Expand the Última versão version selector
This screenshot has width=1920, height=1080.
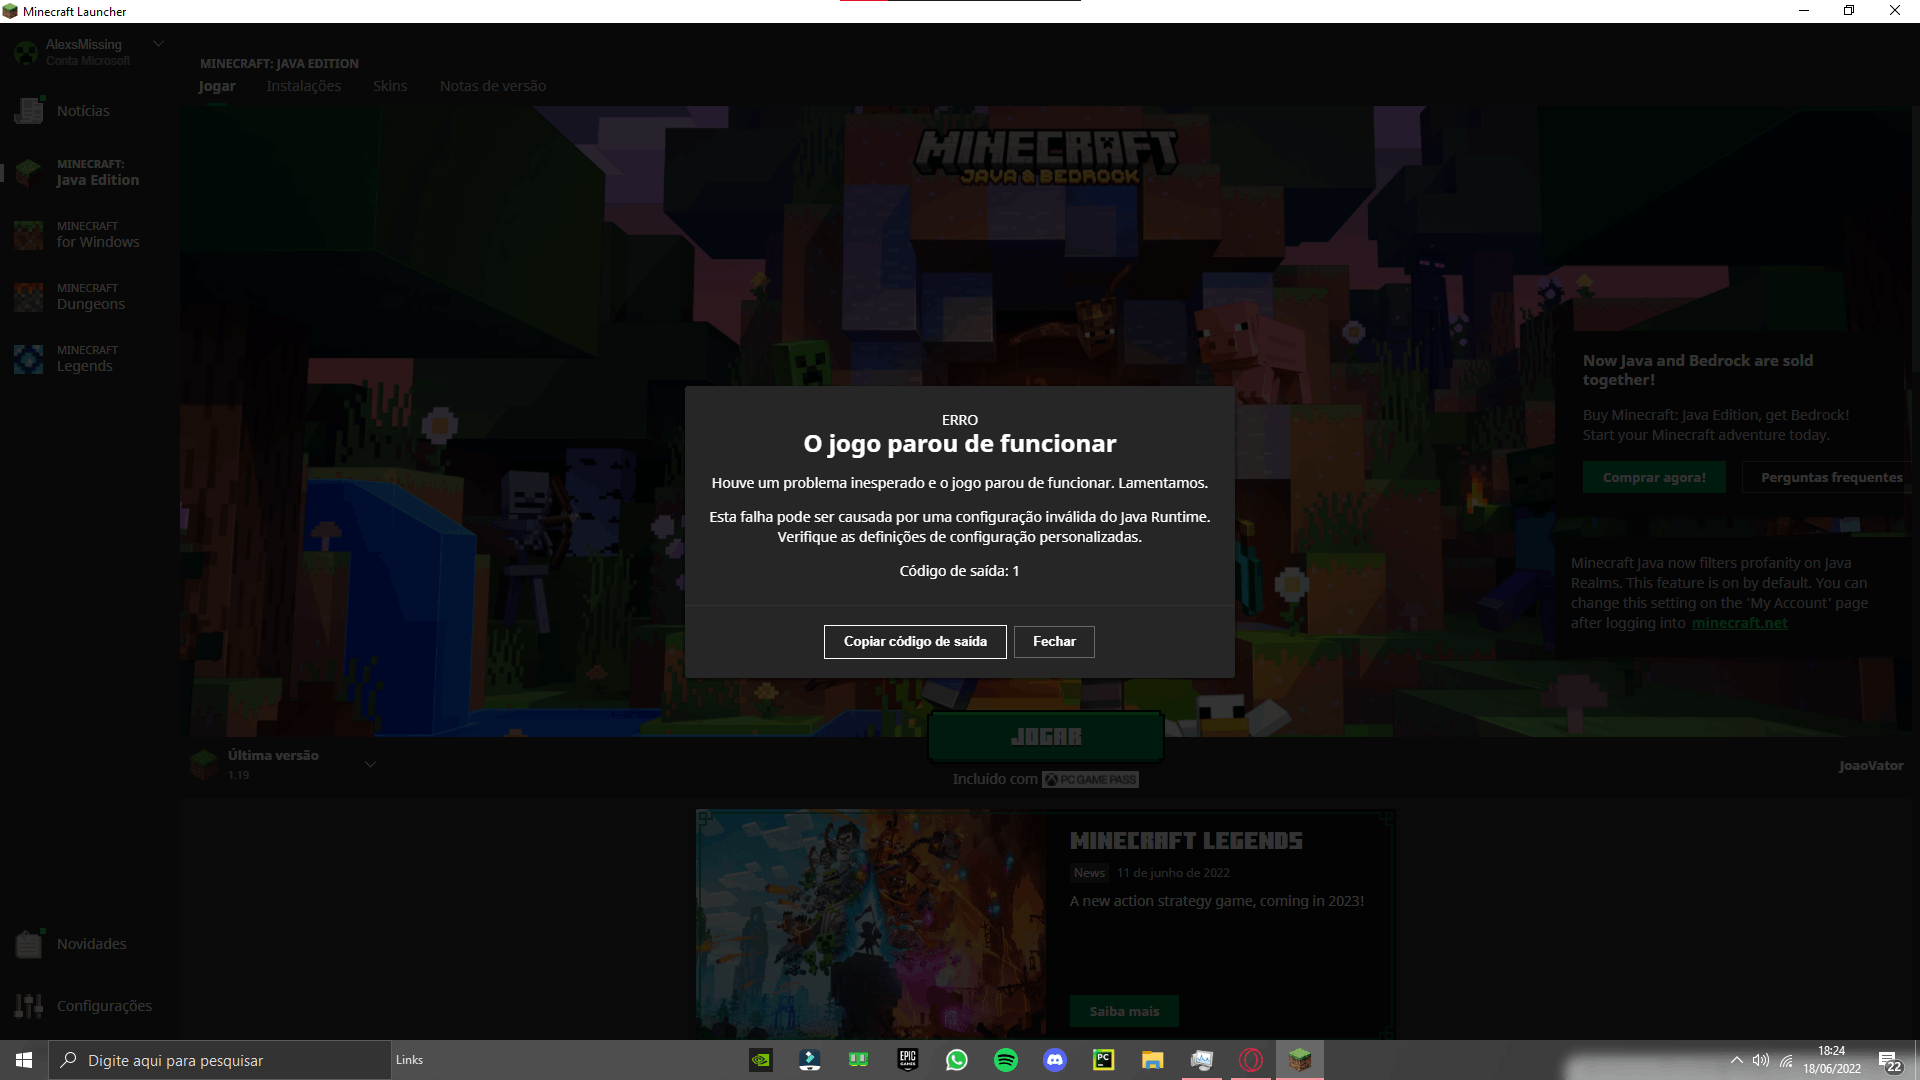point(370,765)
